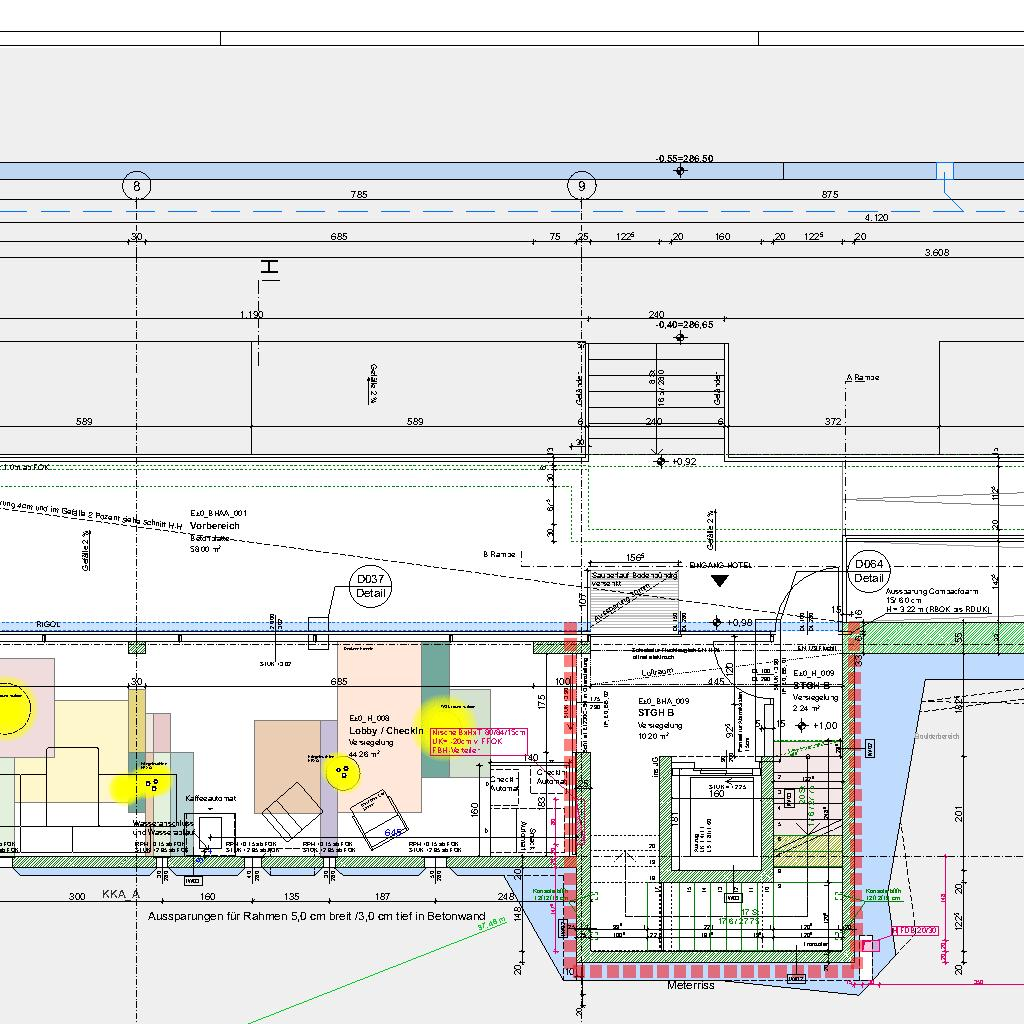Click the Vorbereich room label
The image size is (1024, 1024).
click(x=215, y=526)
